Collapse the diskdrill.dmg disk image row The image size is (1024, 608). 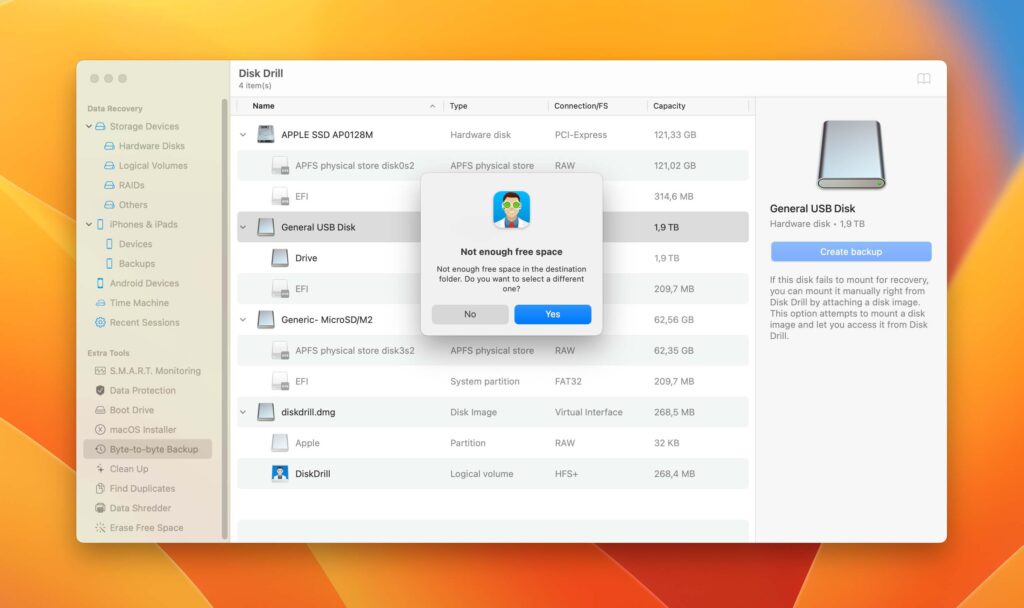click(243, 412)
